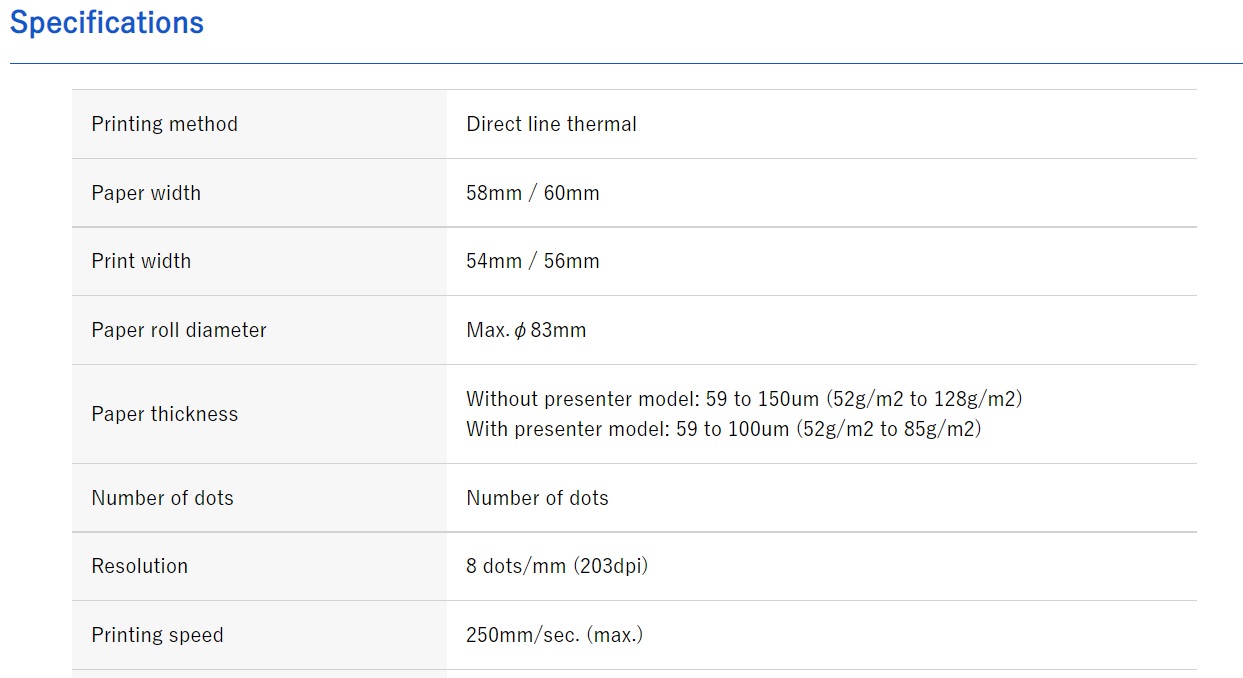Select the 54mm / 56mm value
The width and height of the screenshot is (1243, 678).
[x=532, y=261]
